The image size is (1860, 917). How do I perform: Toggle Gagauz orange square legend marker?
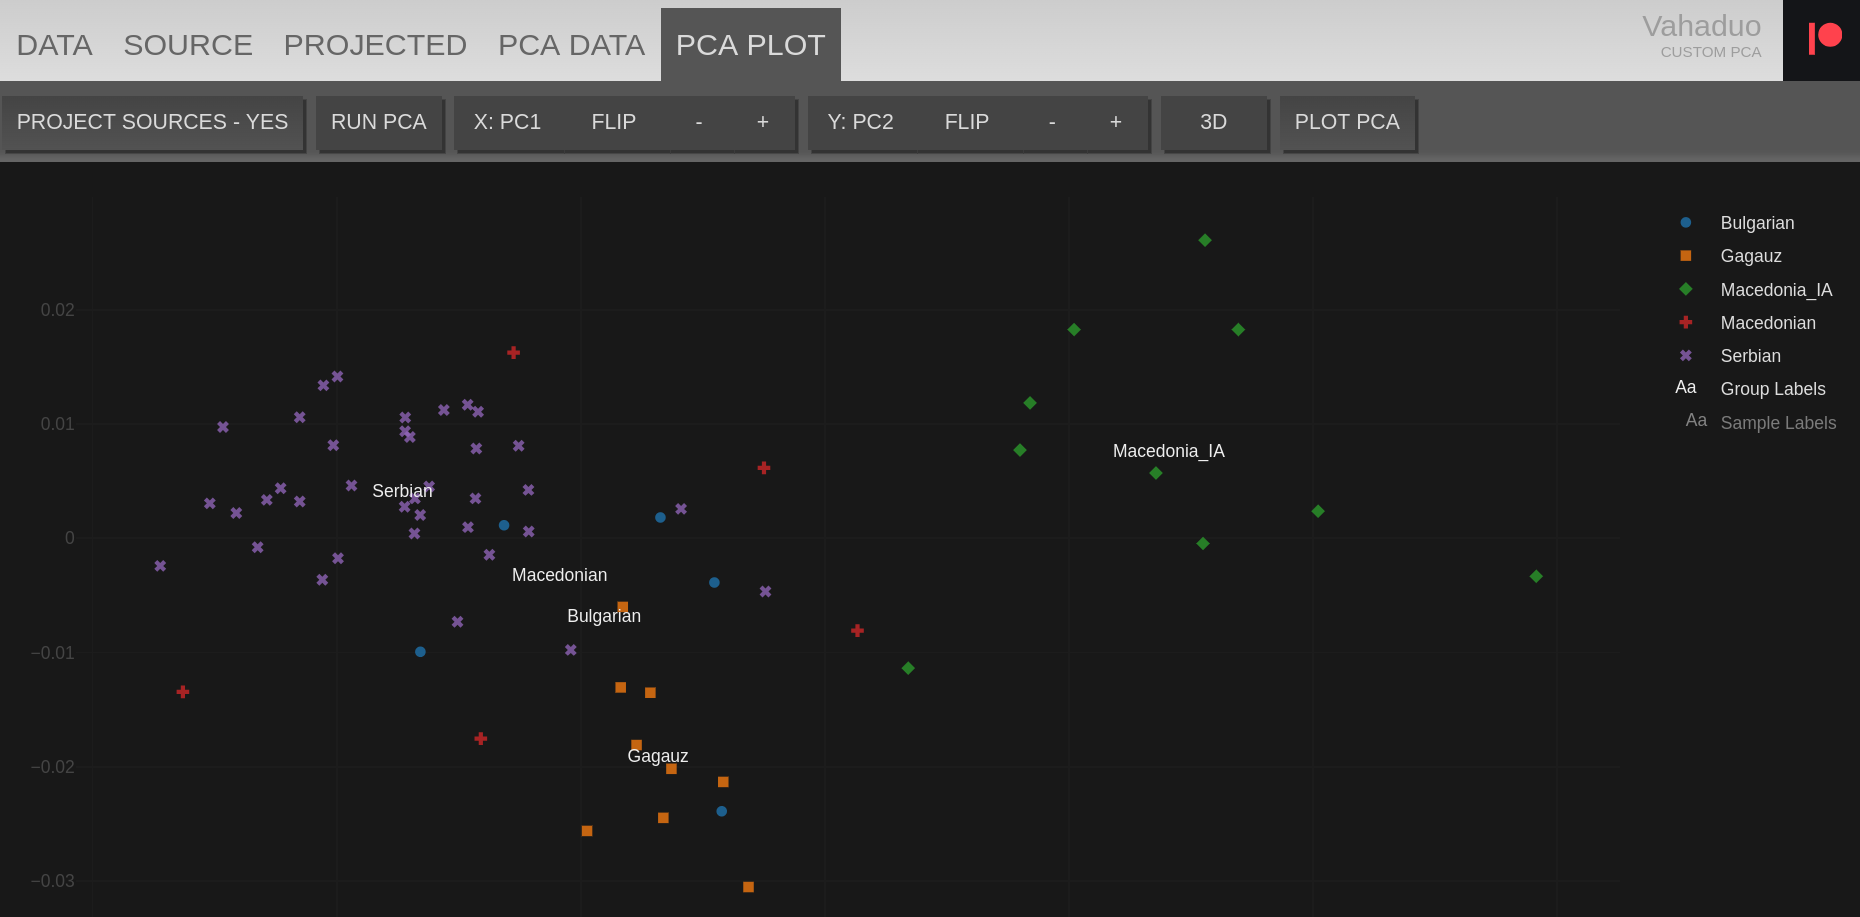point(1686,256)
